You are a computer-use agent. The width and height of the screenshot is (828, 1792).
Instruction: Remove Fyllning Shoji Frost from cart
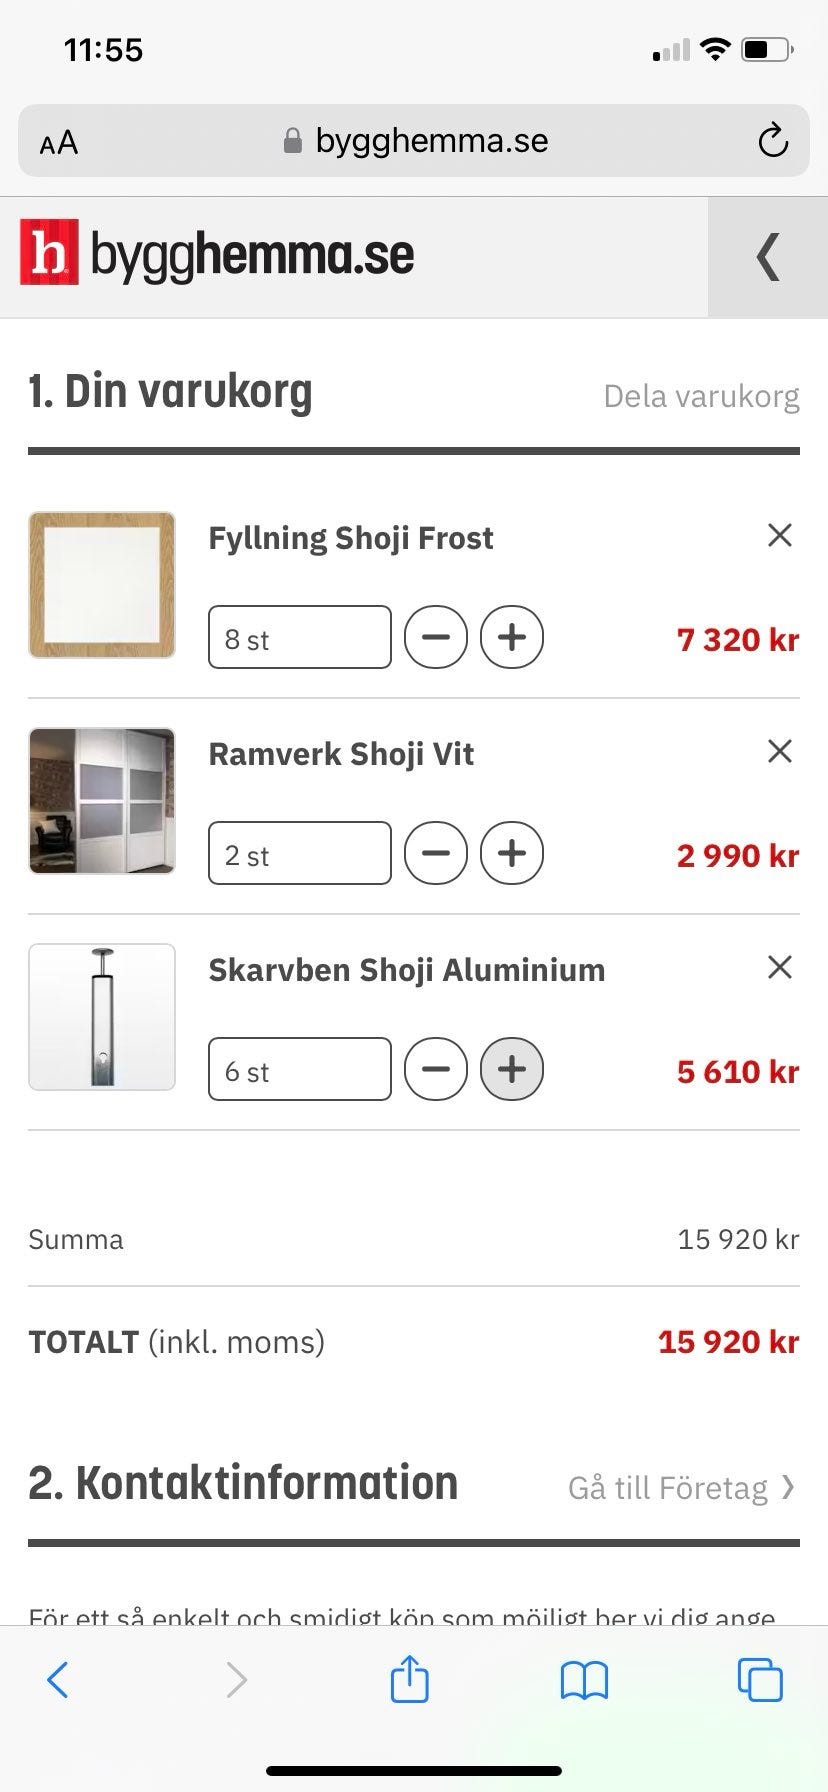click(779, 536)
